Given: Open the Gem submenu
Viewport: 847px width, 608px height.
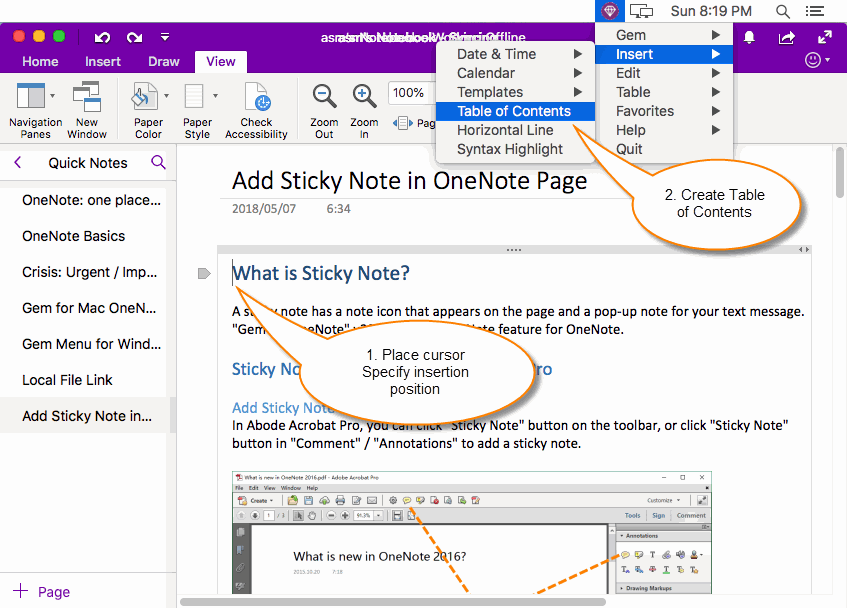Looking at the screenshot, I should pos(664,35).
